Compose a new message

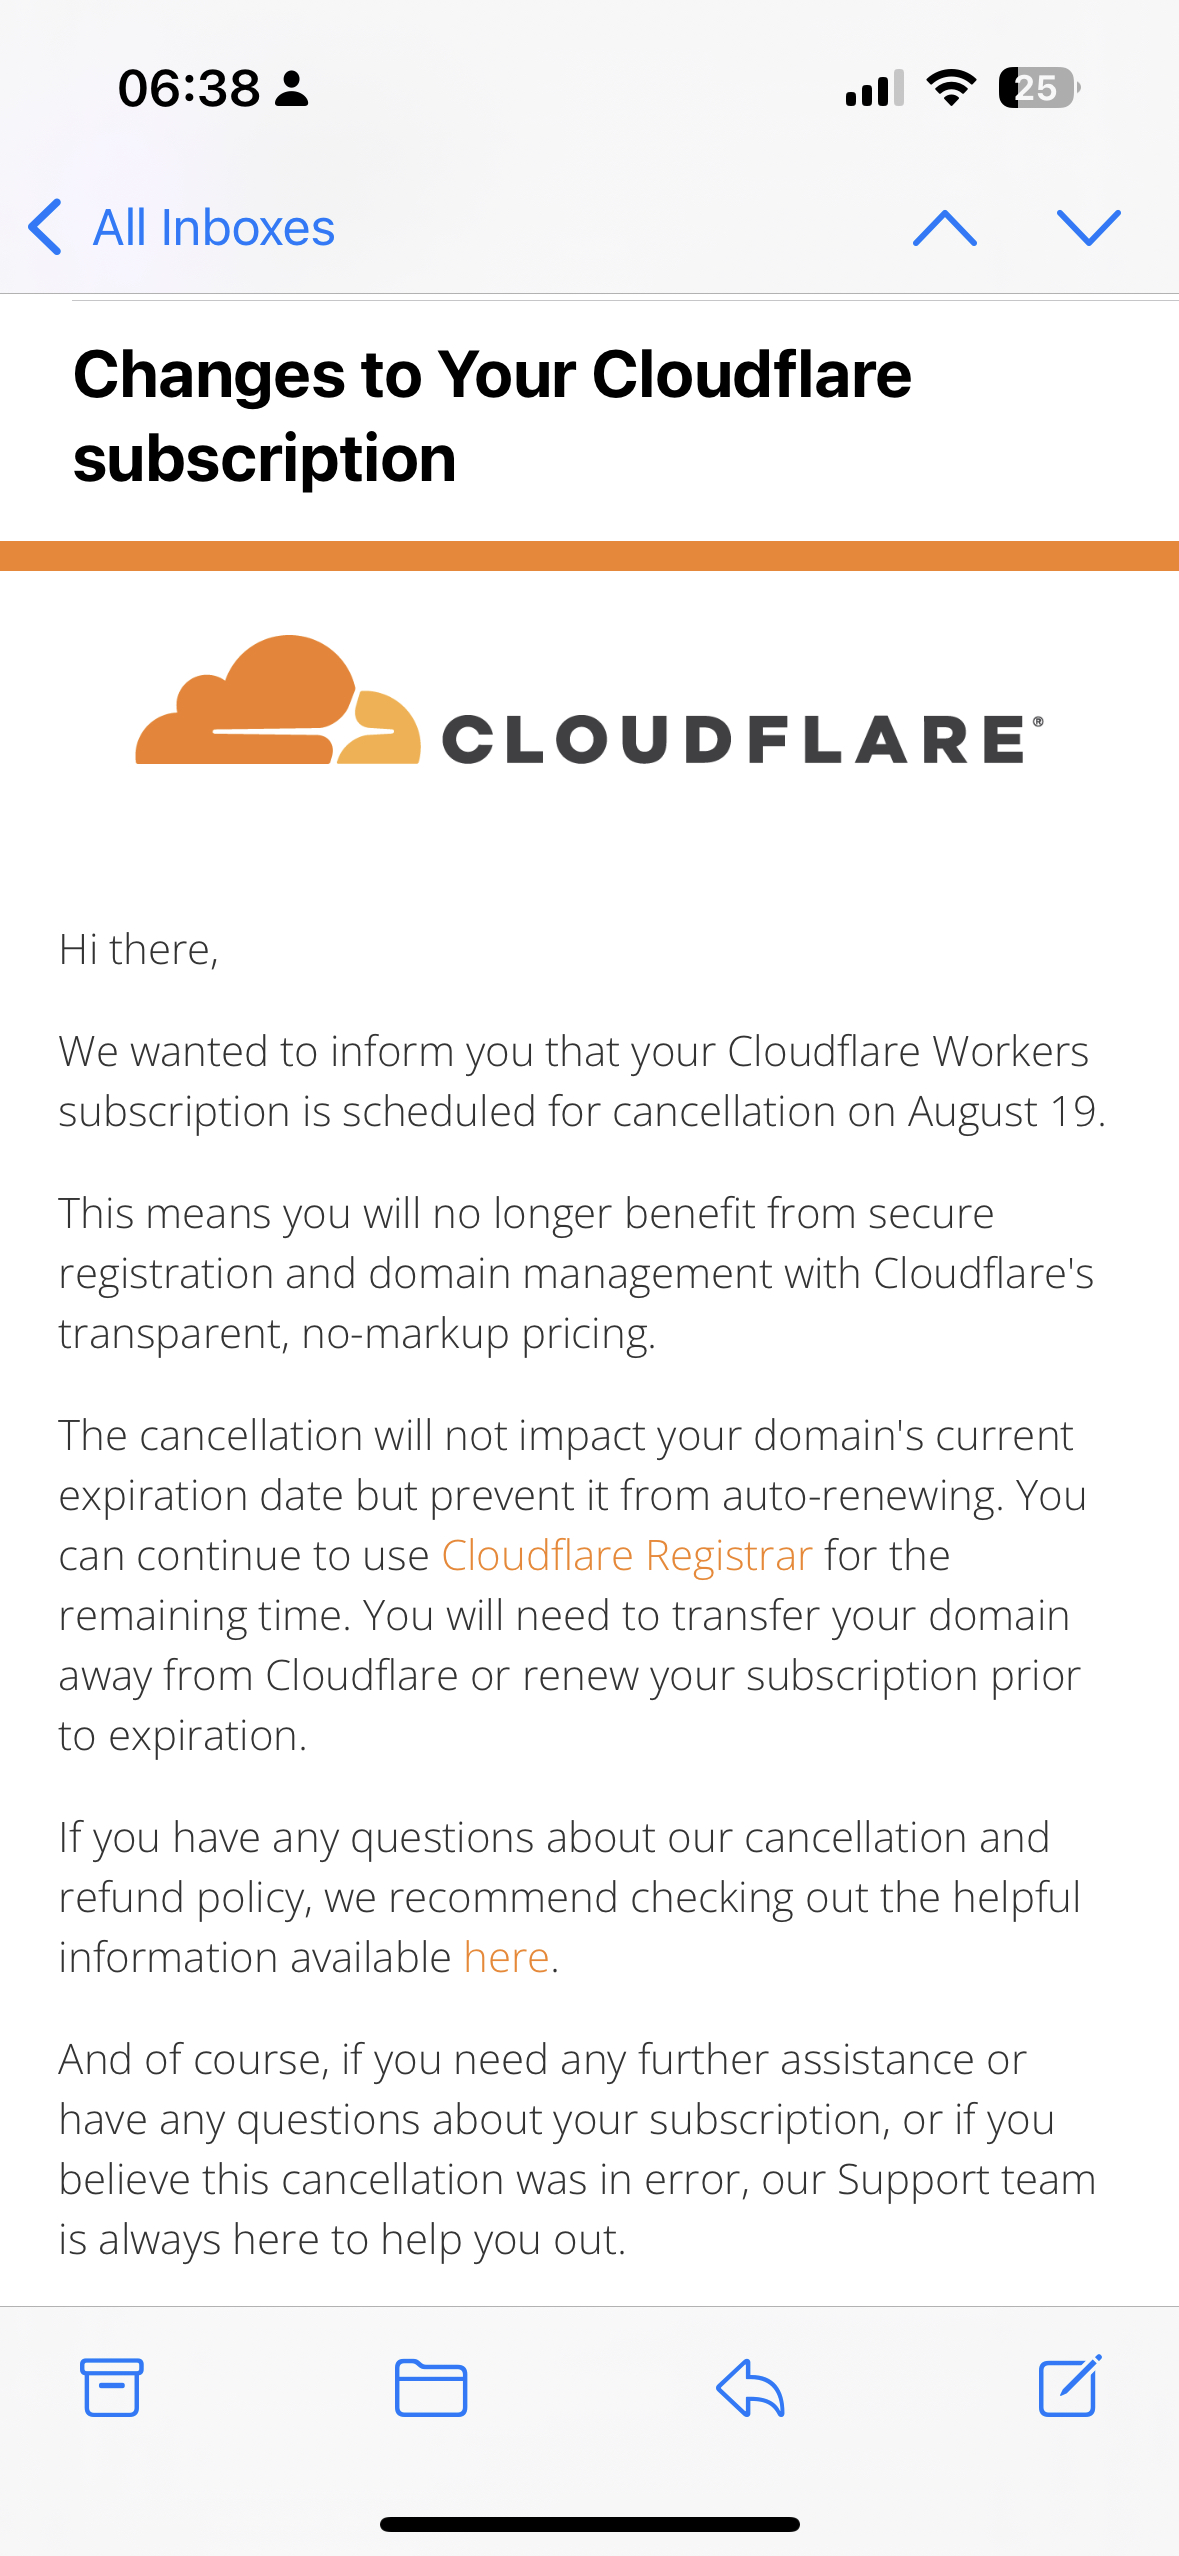click(x=1069, y=2386)
